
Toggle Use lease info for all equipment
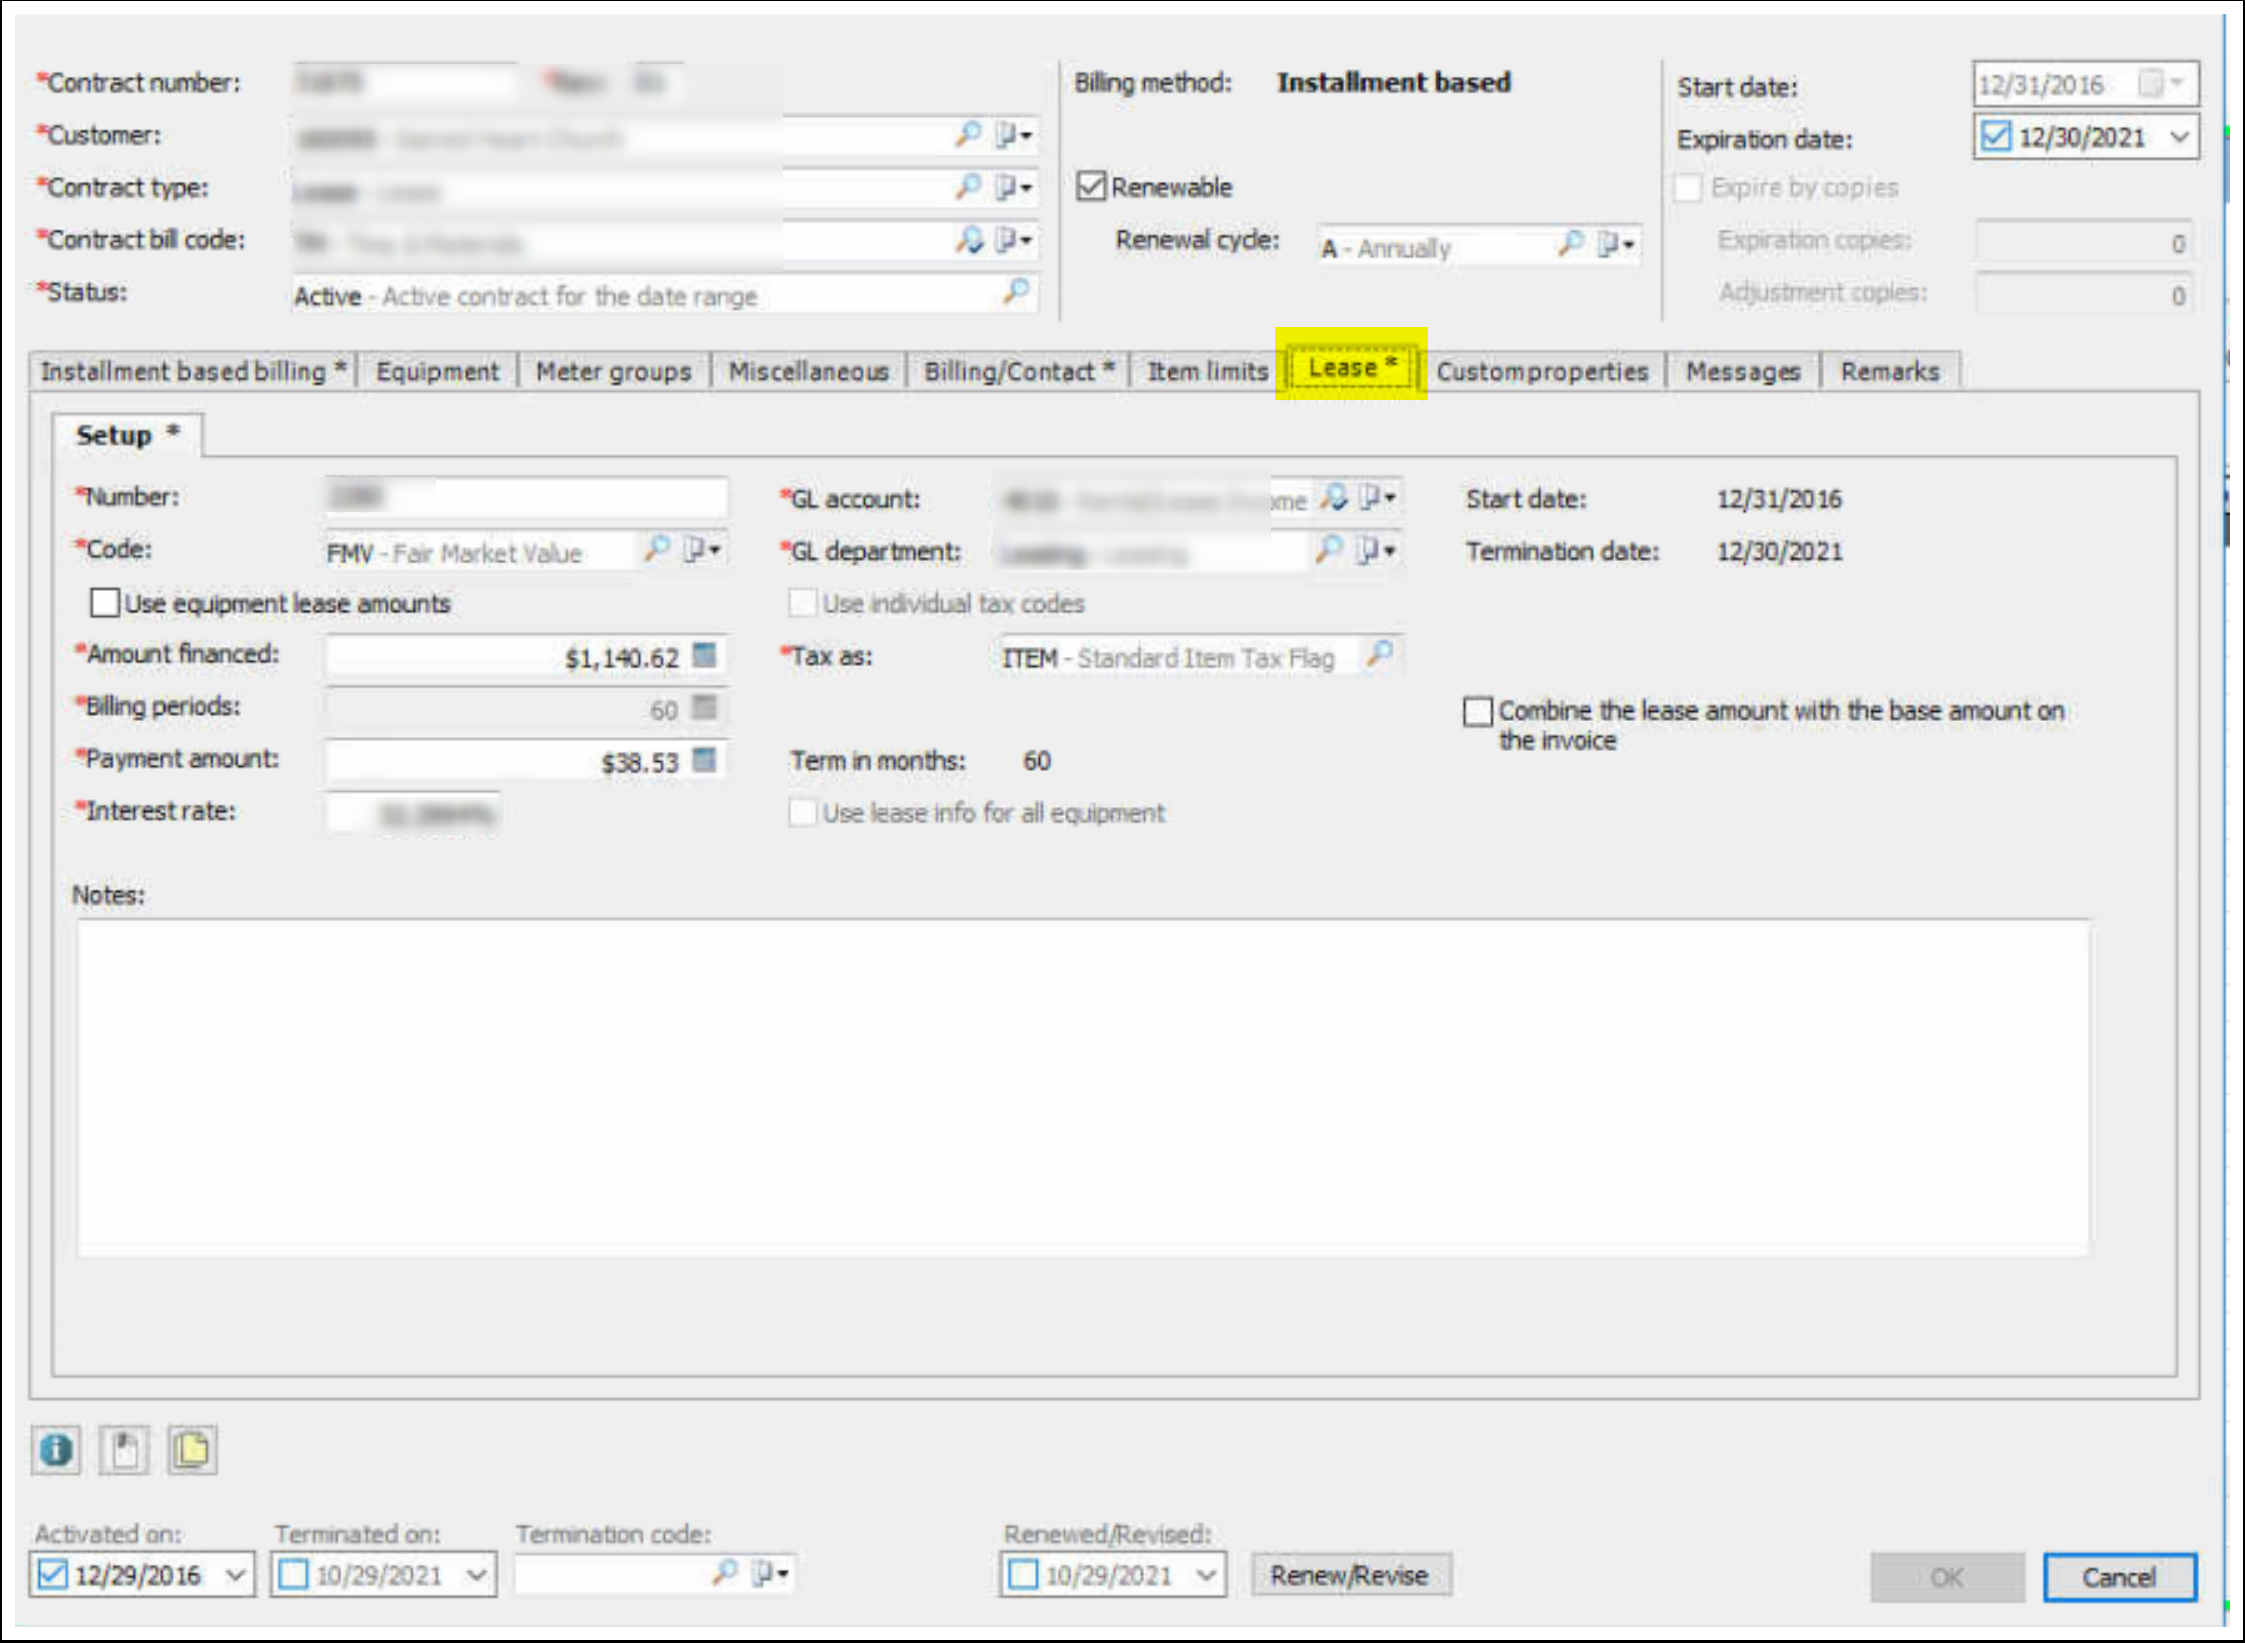pos(802,812)
